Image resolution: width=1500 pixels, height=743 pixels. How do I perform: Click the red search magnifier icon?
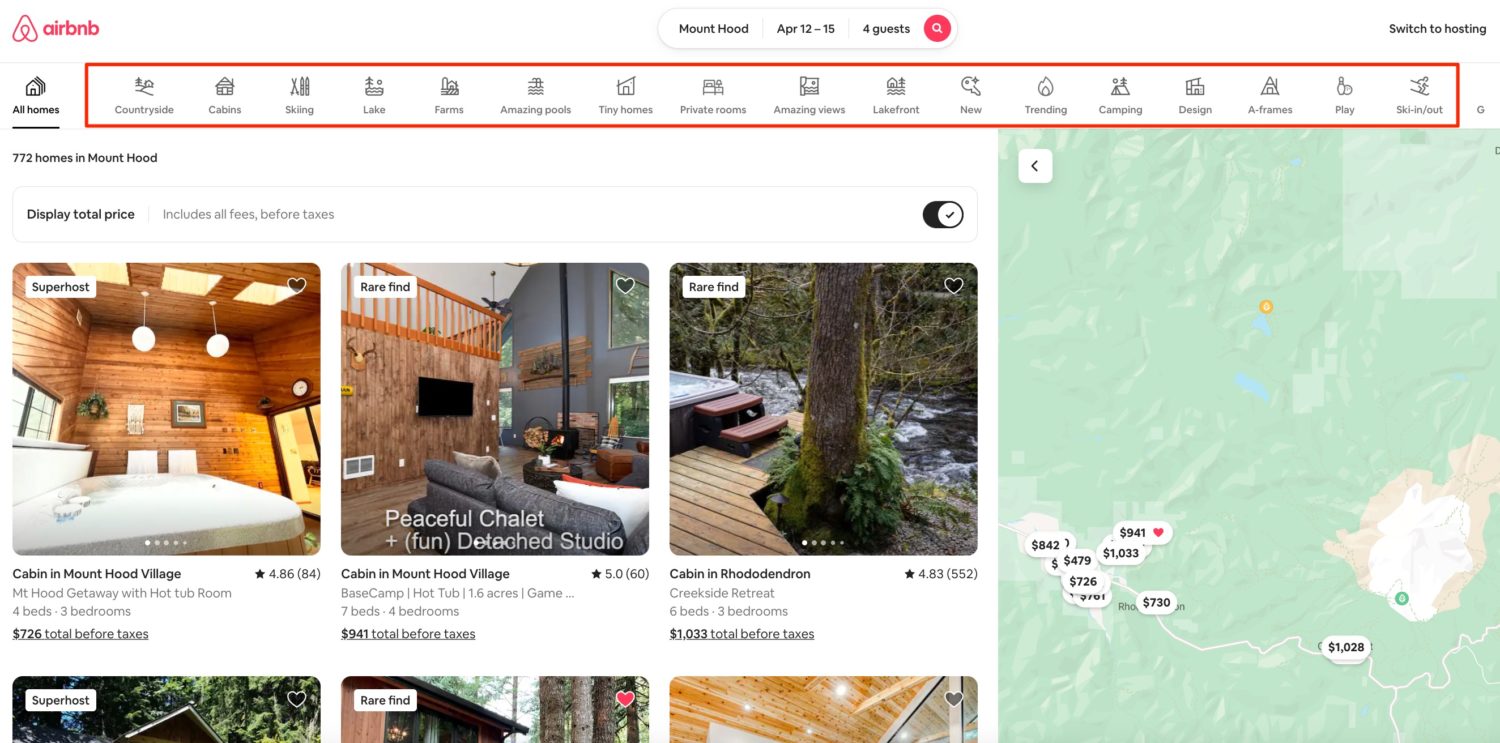[936, 28]
